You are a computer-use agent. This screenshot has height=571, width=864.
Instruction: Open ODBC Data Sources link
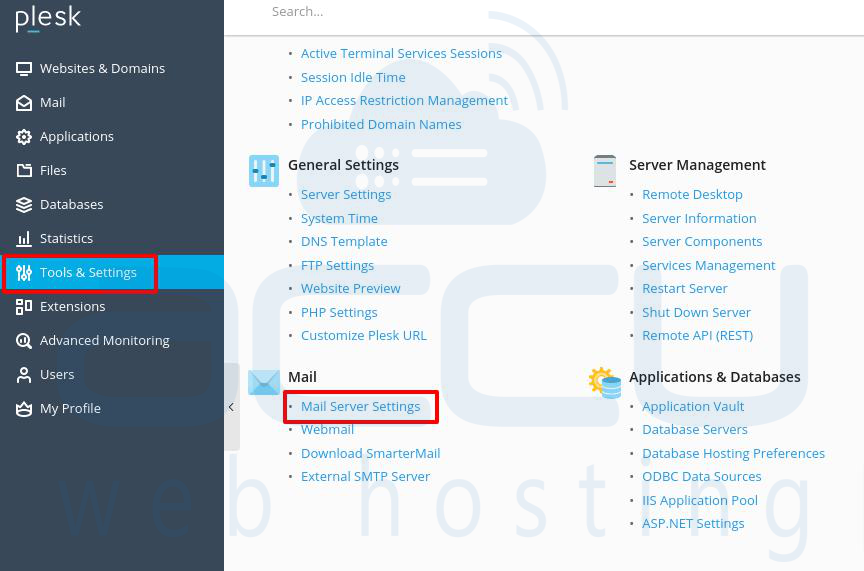pyautogui.click(x=701, y=477)
